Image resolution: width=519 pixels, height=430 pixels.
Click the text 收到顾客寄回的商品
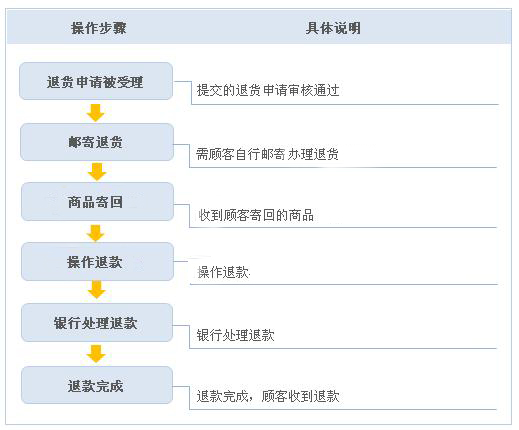[256, 215]
